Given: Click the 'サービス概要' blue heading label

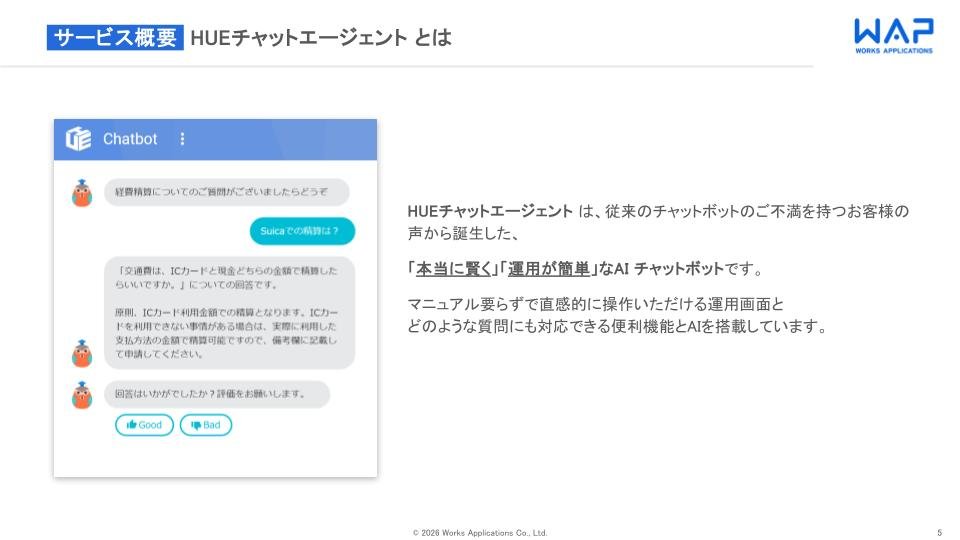Looking at the screenshot, I should (115, 37).
